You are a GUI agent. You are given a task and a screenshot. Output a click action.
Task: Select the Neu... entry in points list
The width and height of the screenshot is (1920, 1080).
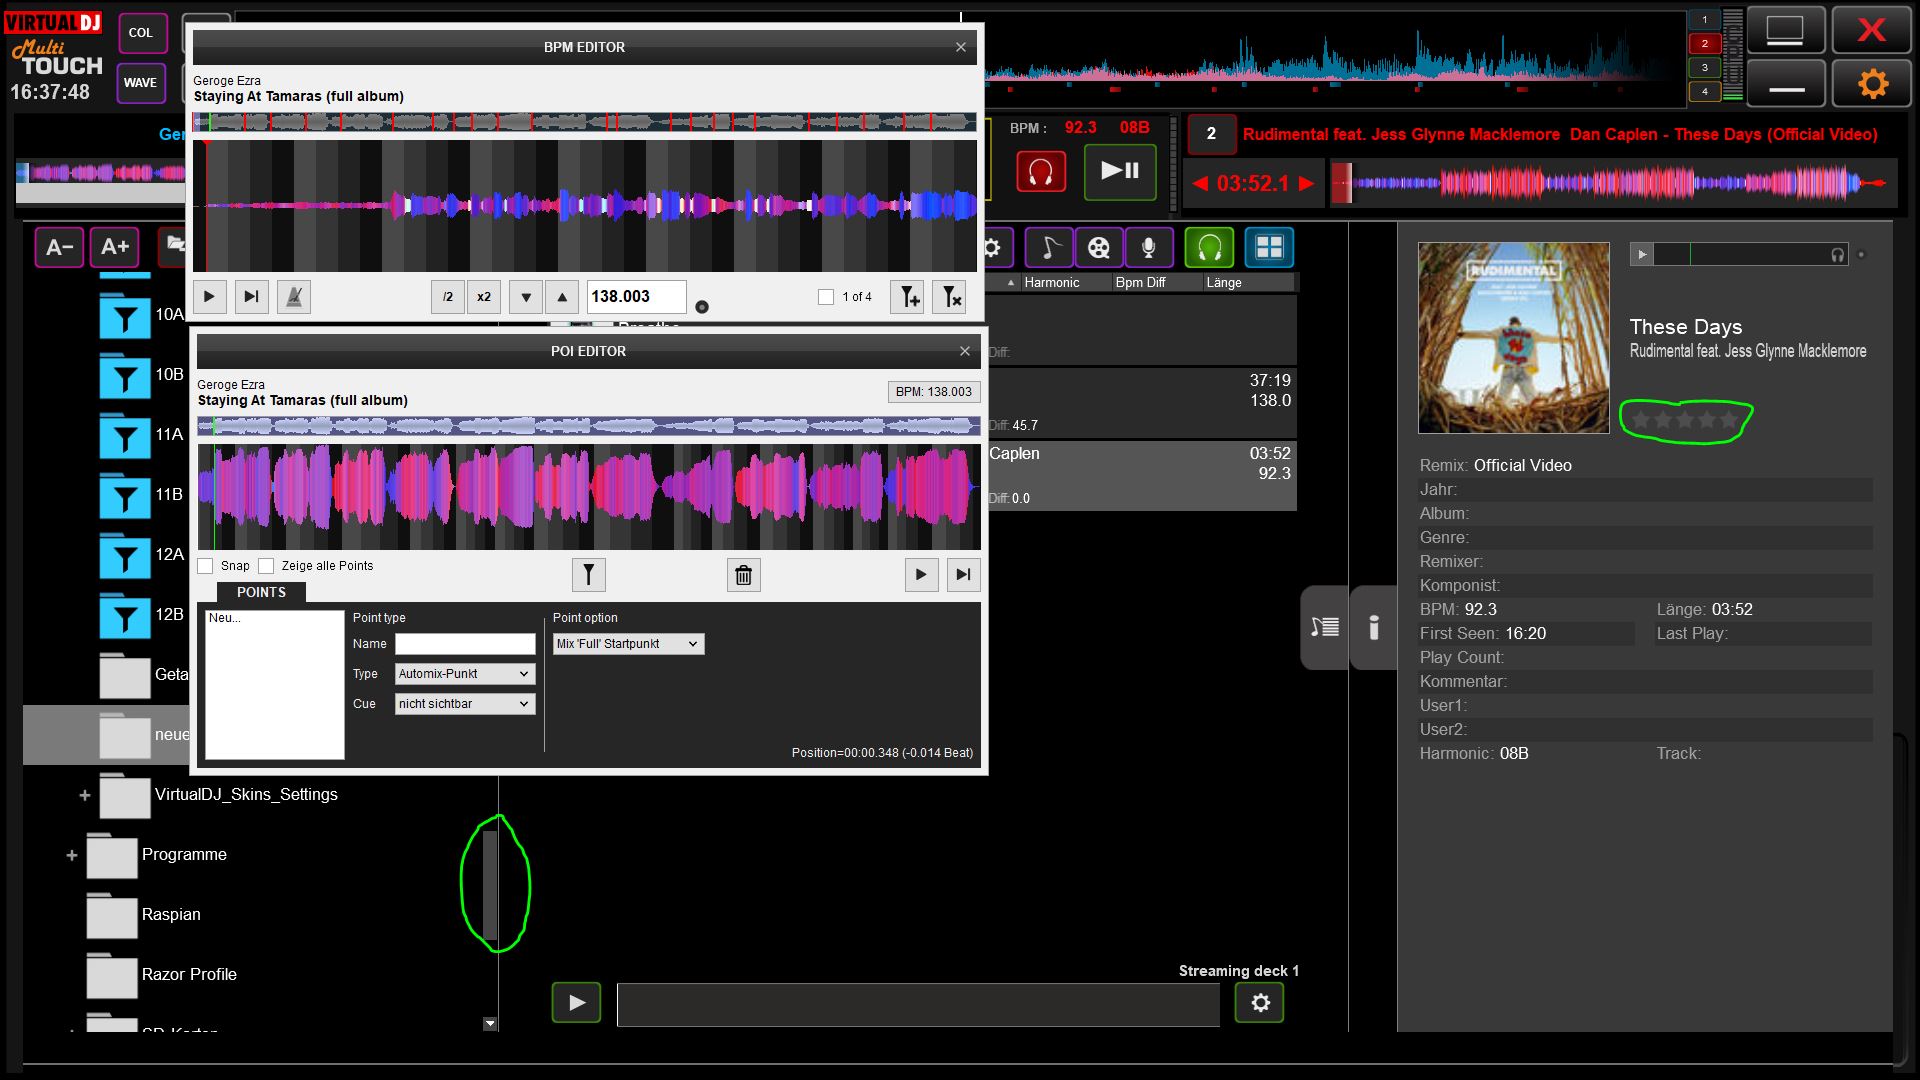click(225, 618)
